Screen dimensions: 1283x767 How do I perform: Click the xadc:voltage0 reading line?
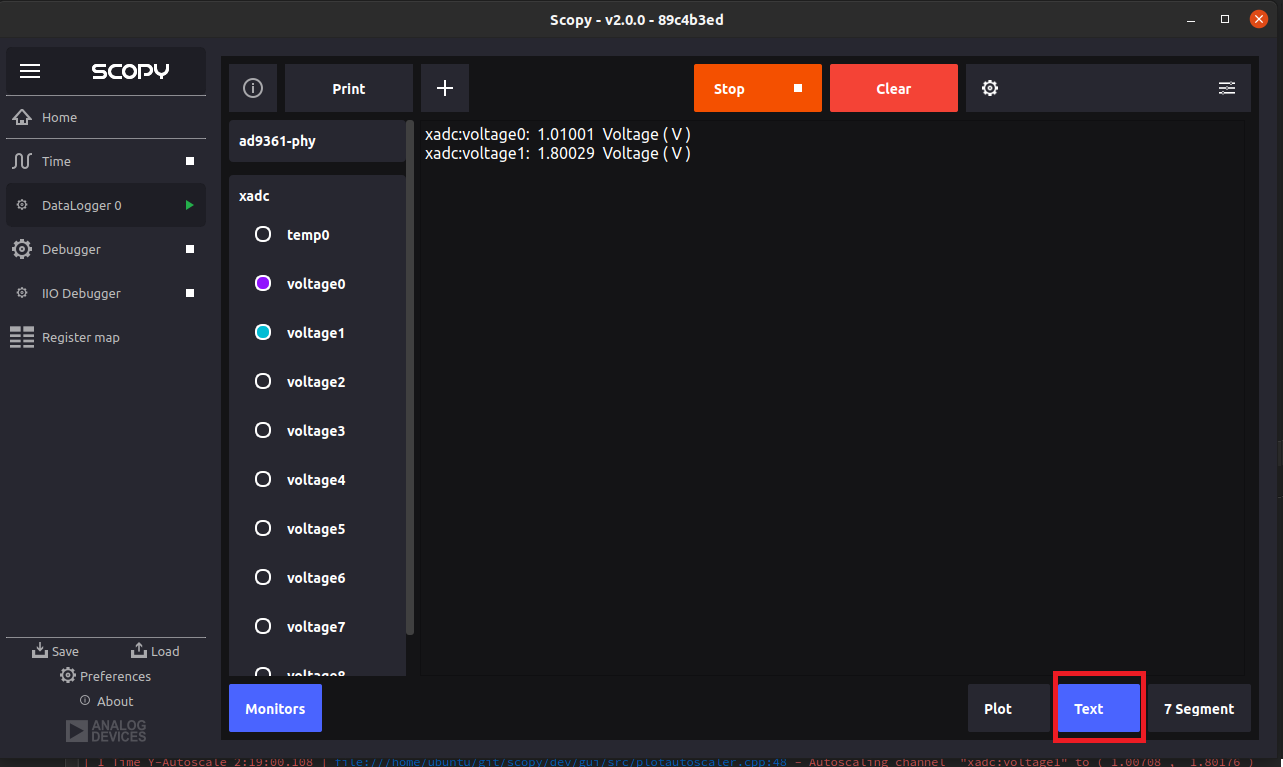(558, 134)
